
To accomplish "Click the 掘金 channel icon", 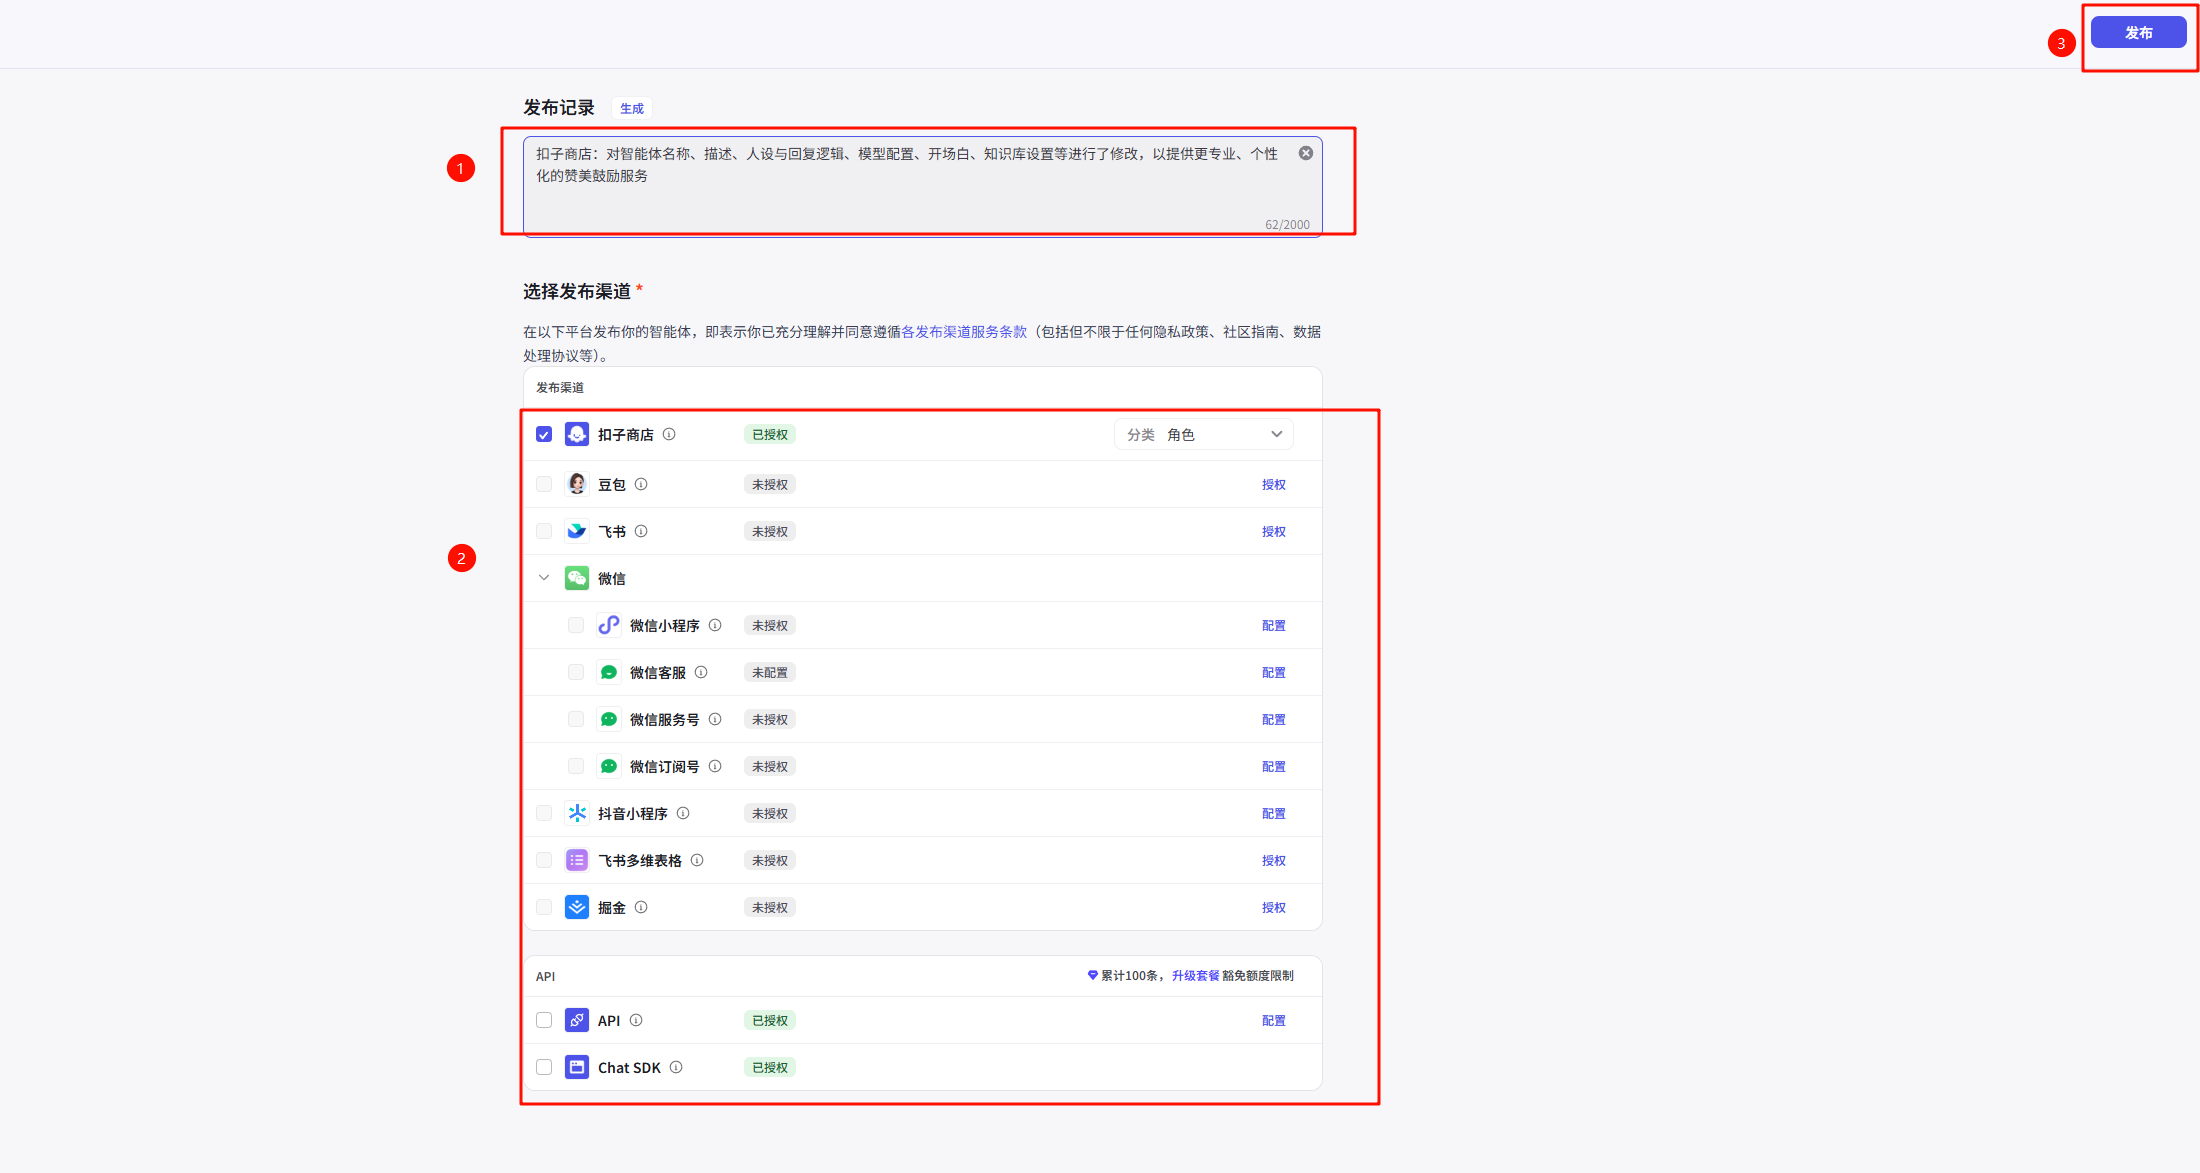I will tap(577, 907).
